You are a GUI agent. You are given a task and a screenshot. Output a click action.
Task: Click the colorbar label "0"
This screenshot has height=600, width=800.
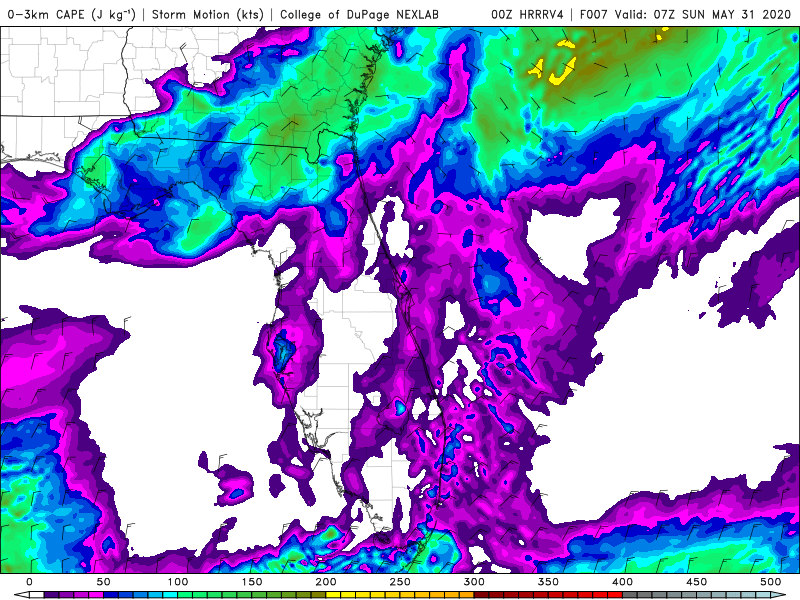click(x=29, y=582)
